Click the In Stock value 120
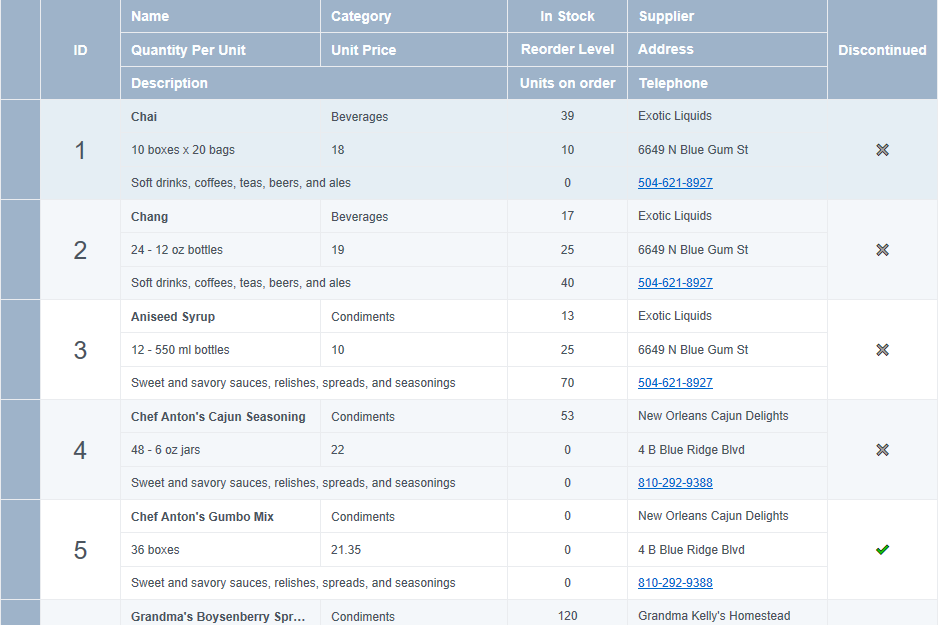Image resolution: width=938 pixels, height=625 pixels. coord(567,615)
